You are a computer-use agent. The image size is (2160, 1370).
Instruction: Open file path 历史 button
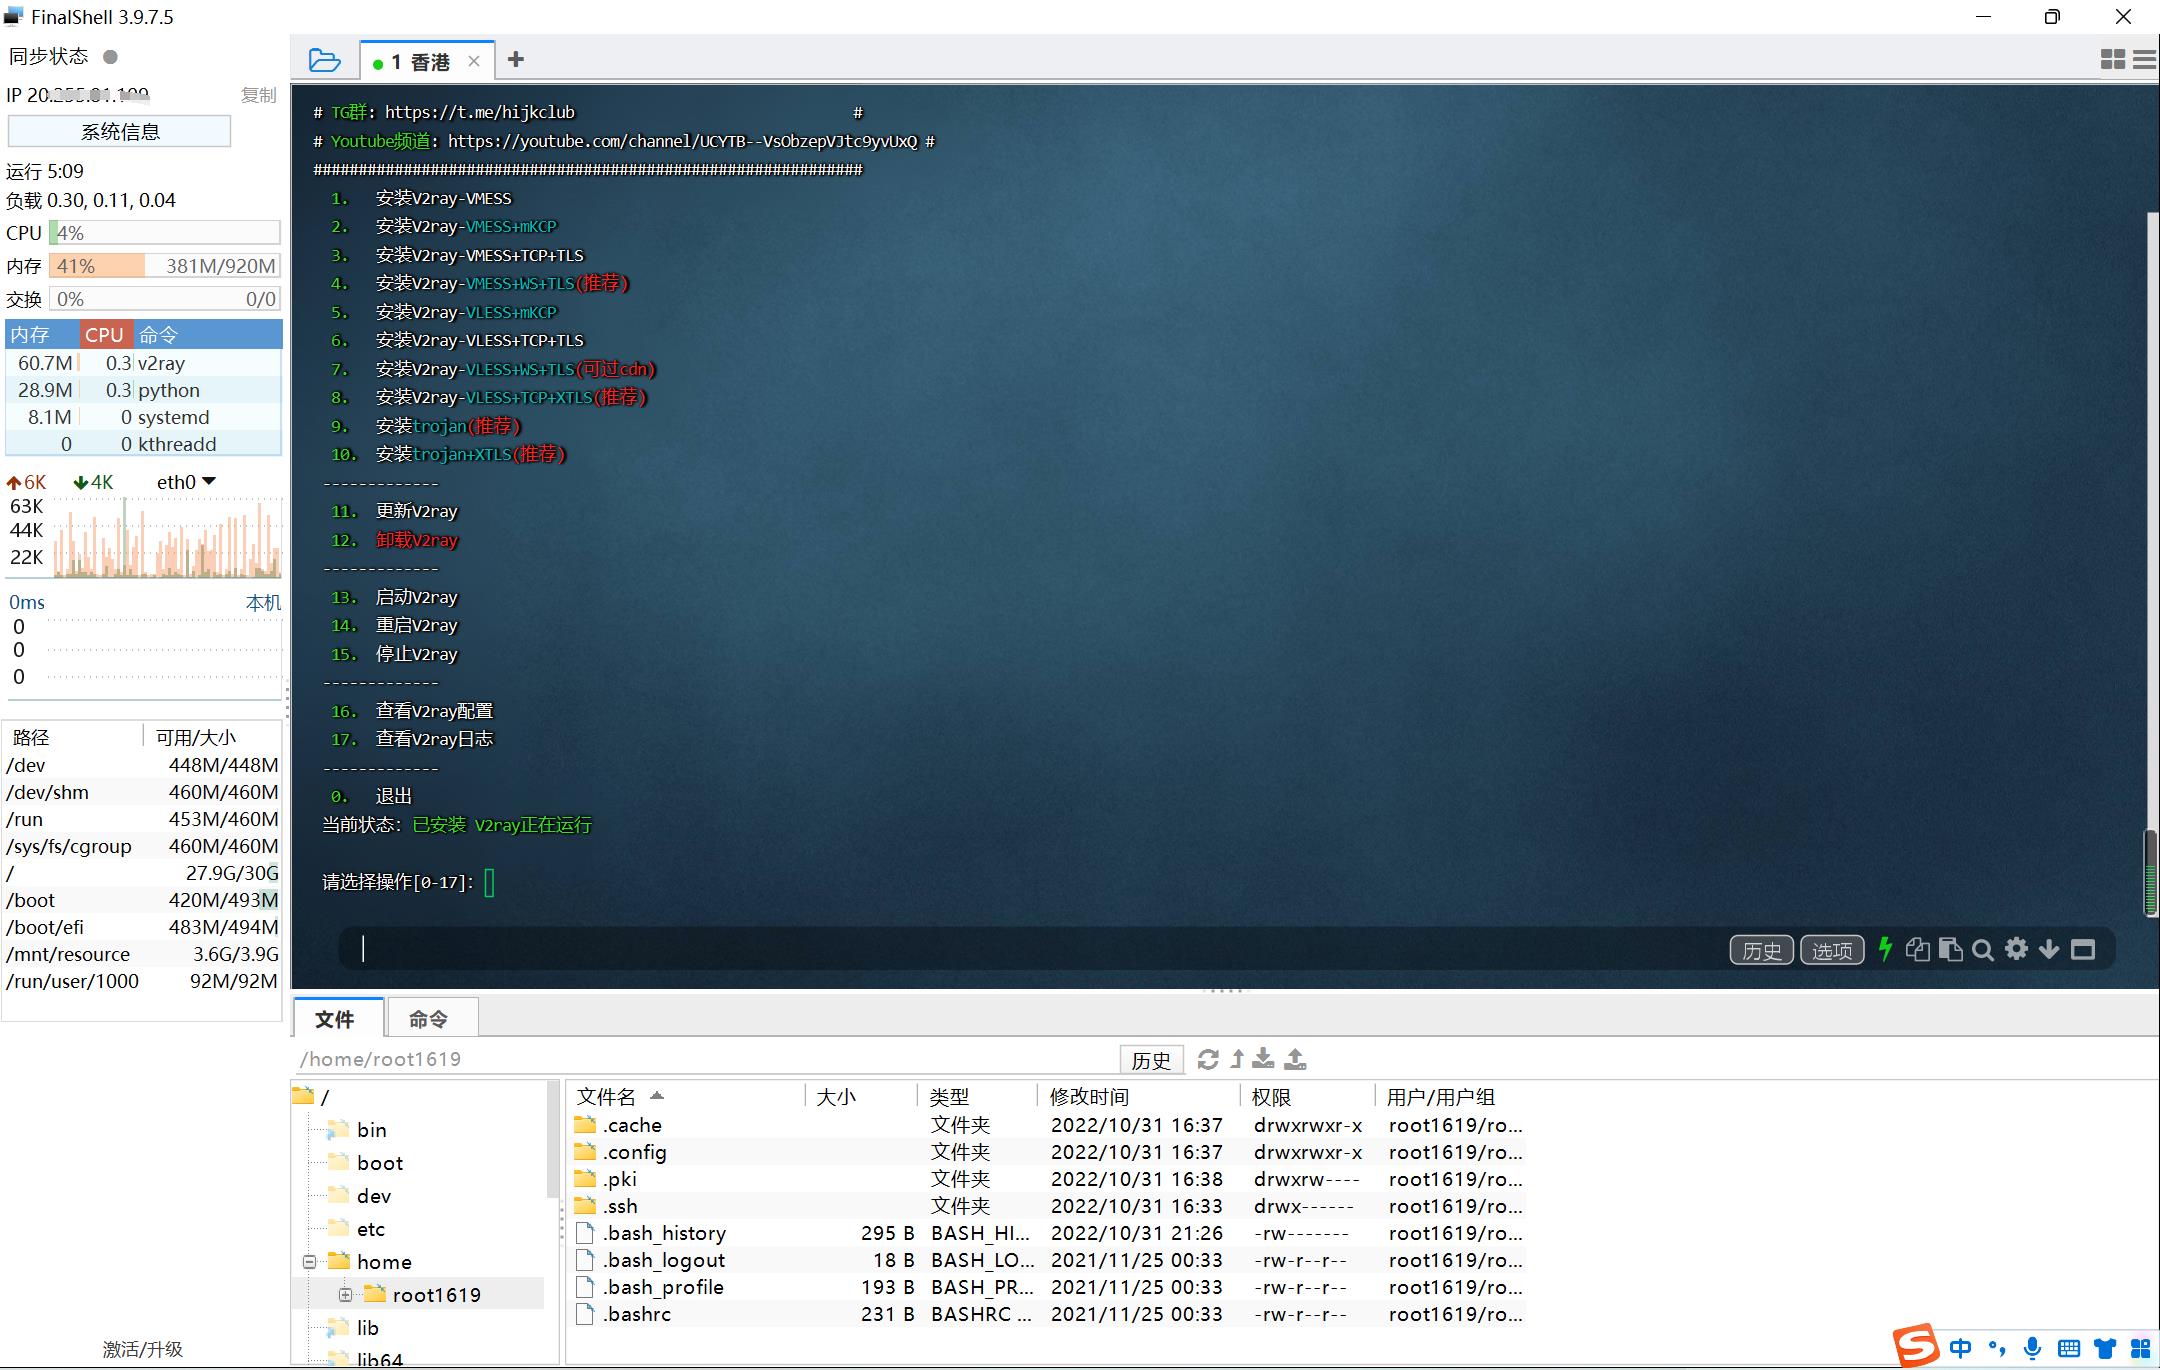pyautogui.click(x=1151, y=1059)
